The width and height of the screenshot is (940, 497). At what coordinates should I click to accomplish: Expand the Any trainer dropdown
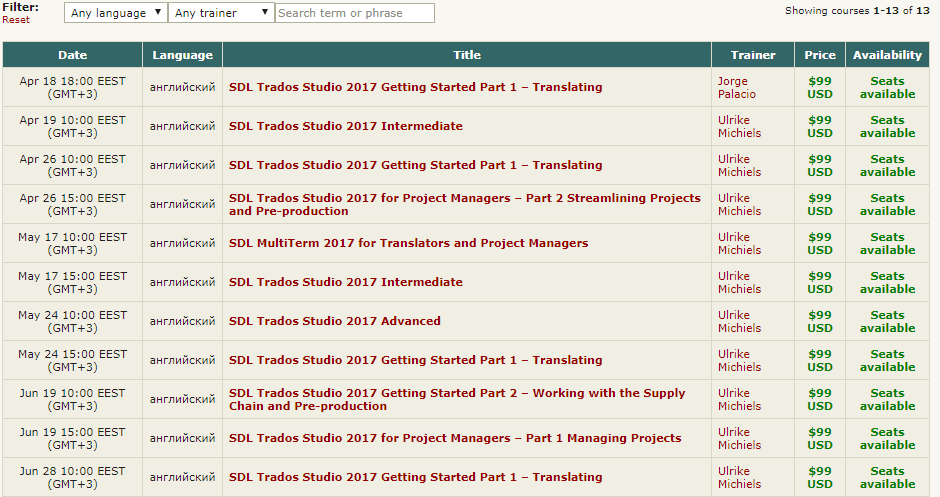(x=221, y=13)
